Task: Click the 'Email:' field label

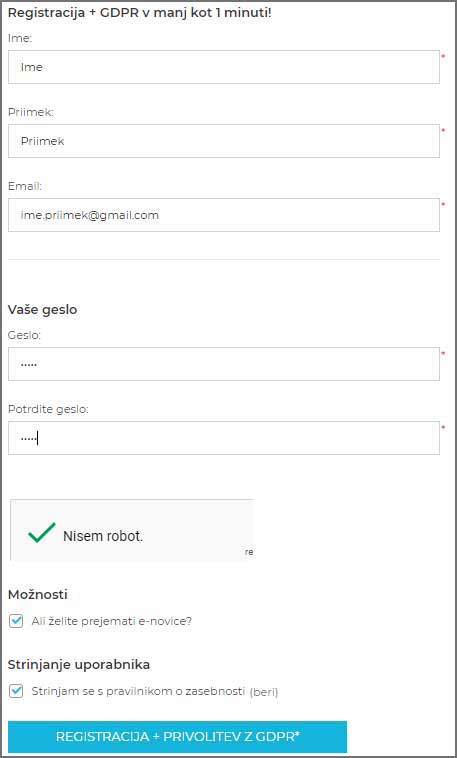Action: pyautogui.click(x=25, y=186)
